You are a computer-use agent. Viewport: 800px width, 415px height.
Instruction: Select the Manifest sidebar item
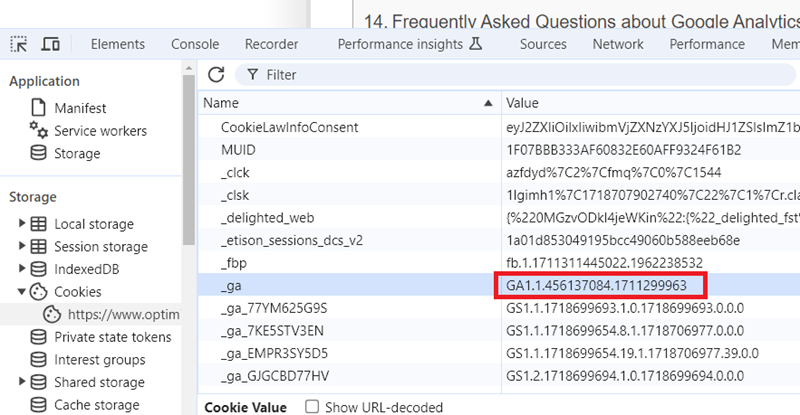pyautogui.click(x=80, y=108)
